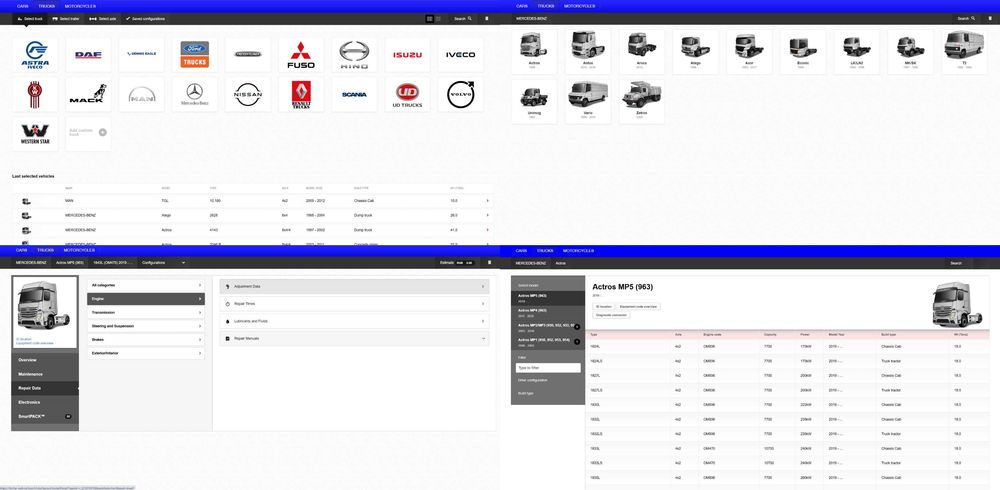Click the Diagnostic connector button

point(612,315)
